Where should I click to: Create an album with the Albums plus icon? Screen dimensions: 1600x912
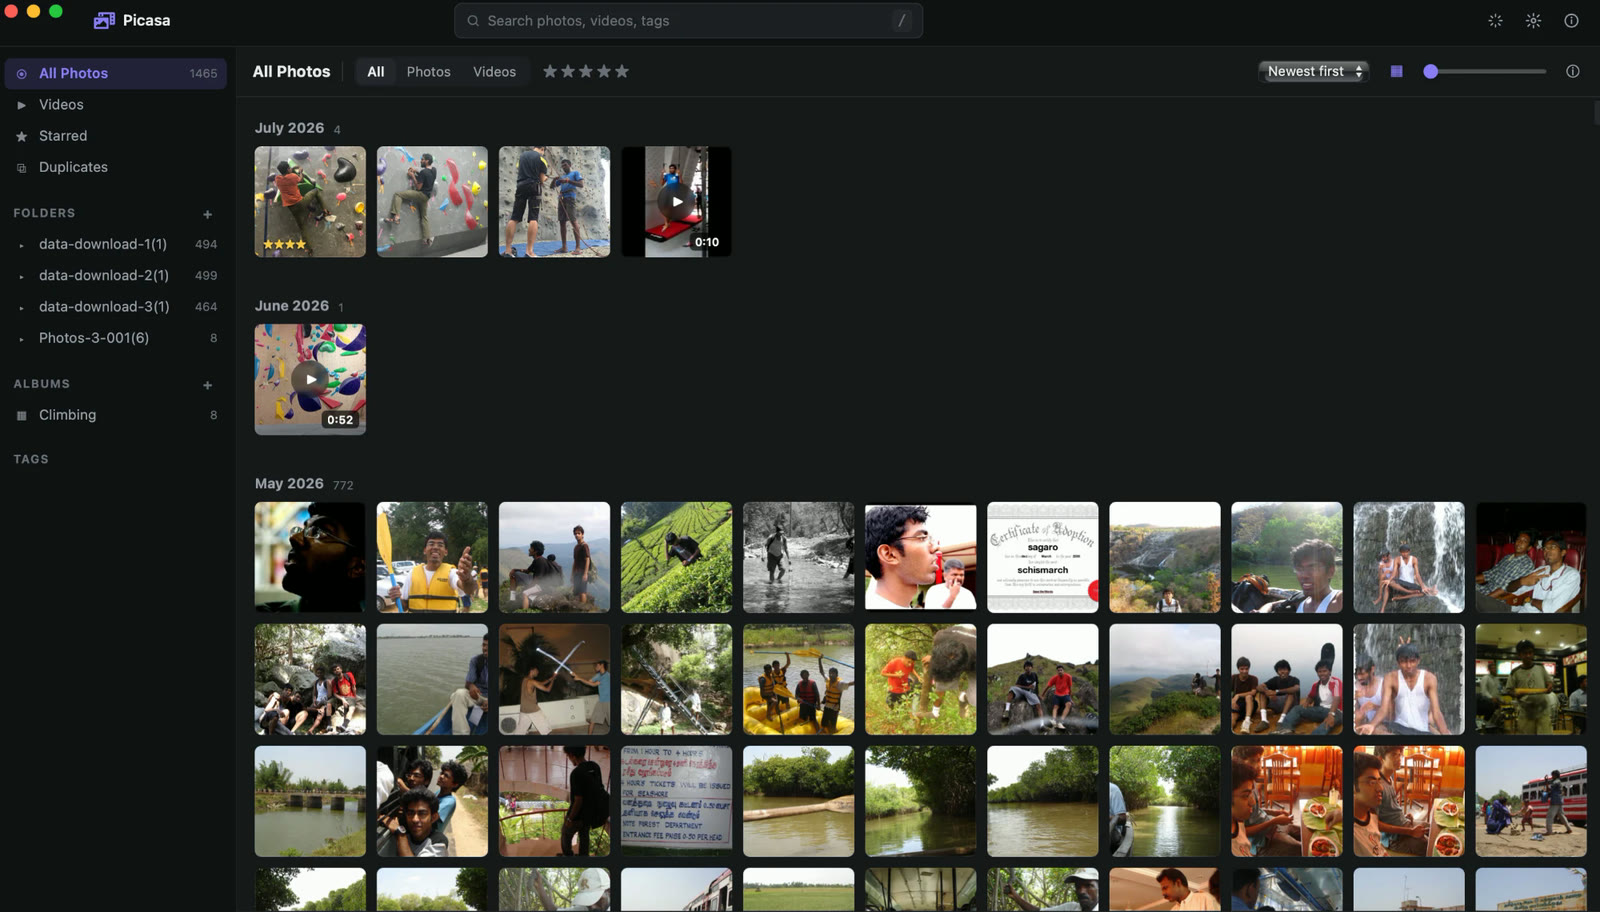(207, 385)
